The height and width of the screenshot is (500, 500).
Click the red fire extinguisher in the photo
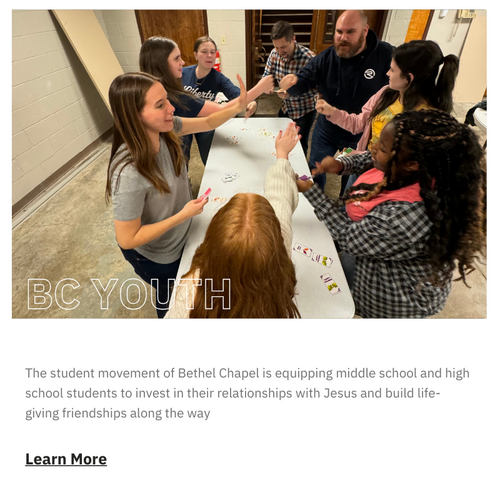pyautogui.click(x=217, y=61)
